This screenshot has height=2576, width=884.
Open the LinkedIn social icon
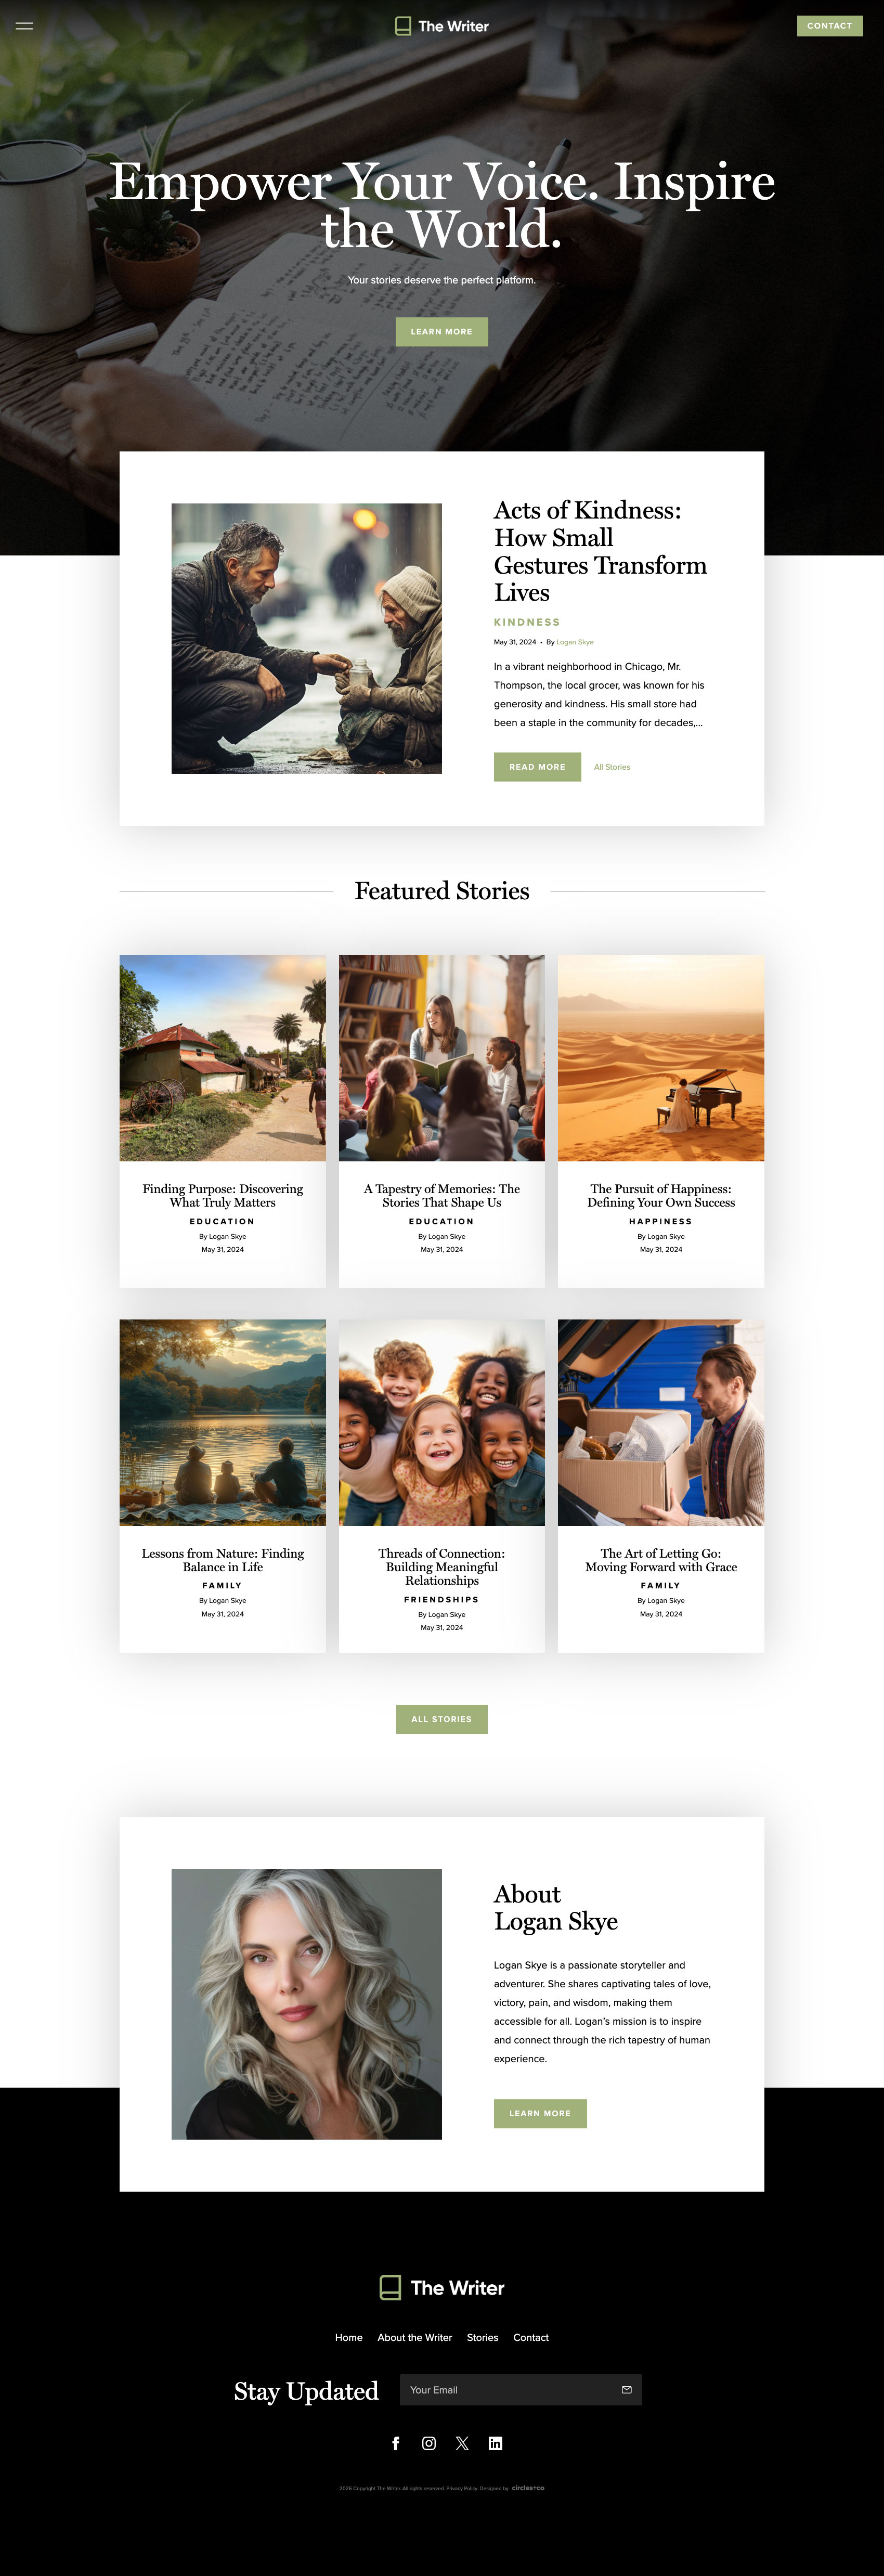[x=495, y=2443]
